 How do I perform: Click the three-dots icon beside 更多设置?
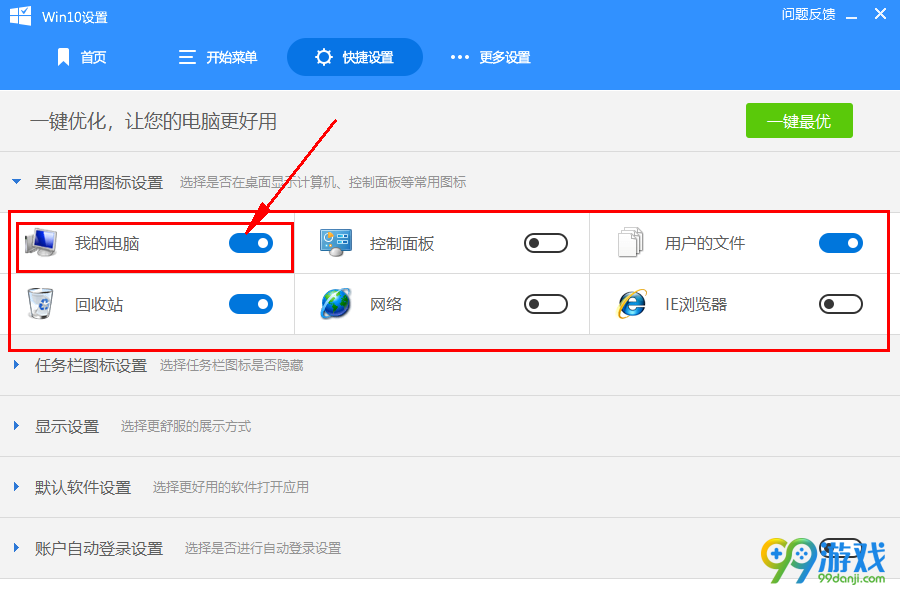click(460, 57)
